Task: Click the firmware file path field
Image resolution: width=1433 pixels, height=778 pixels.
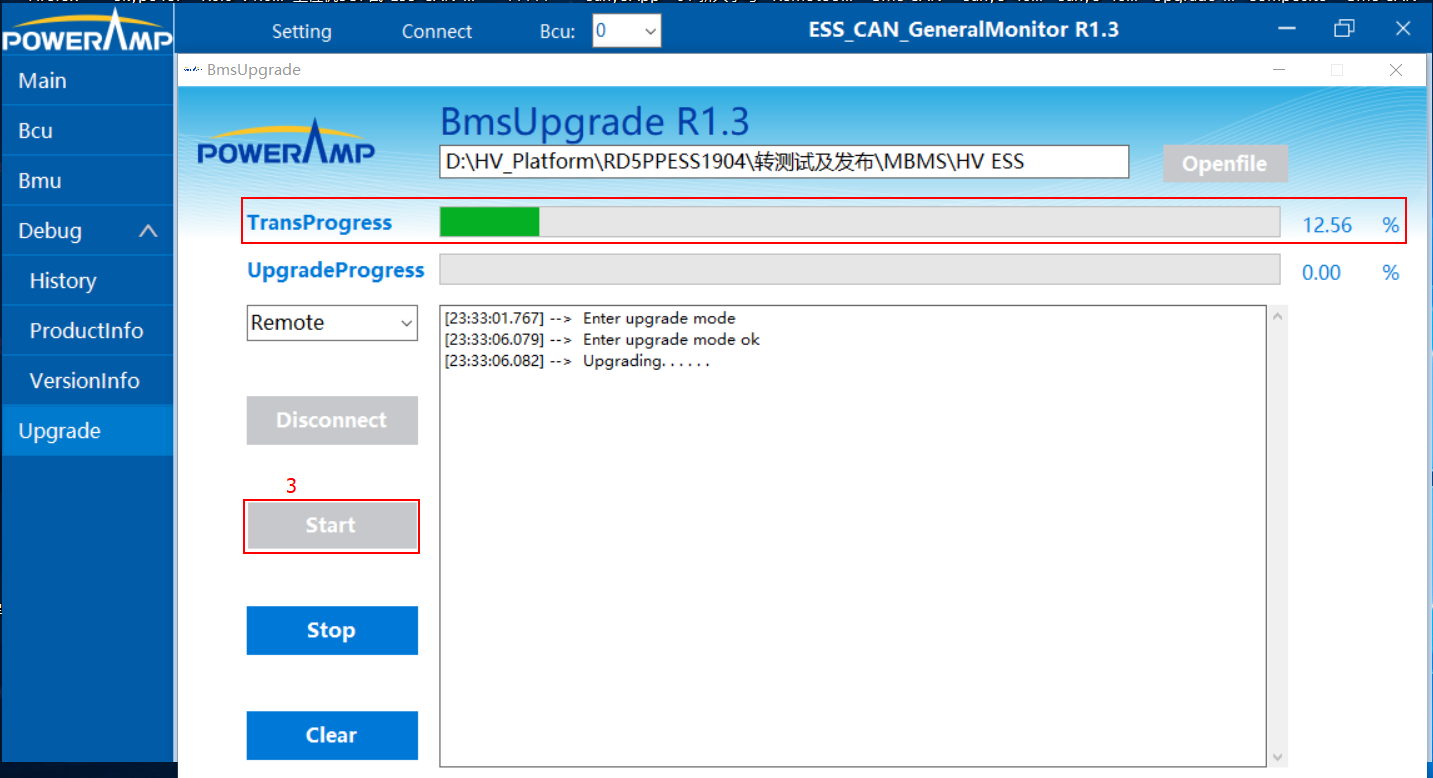Action: point(784,162)
